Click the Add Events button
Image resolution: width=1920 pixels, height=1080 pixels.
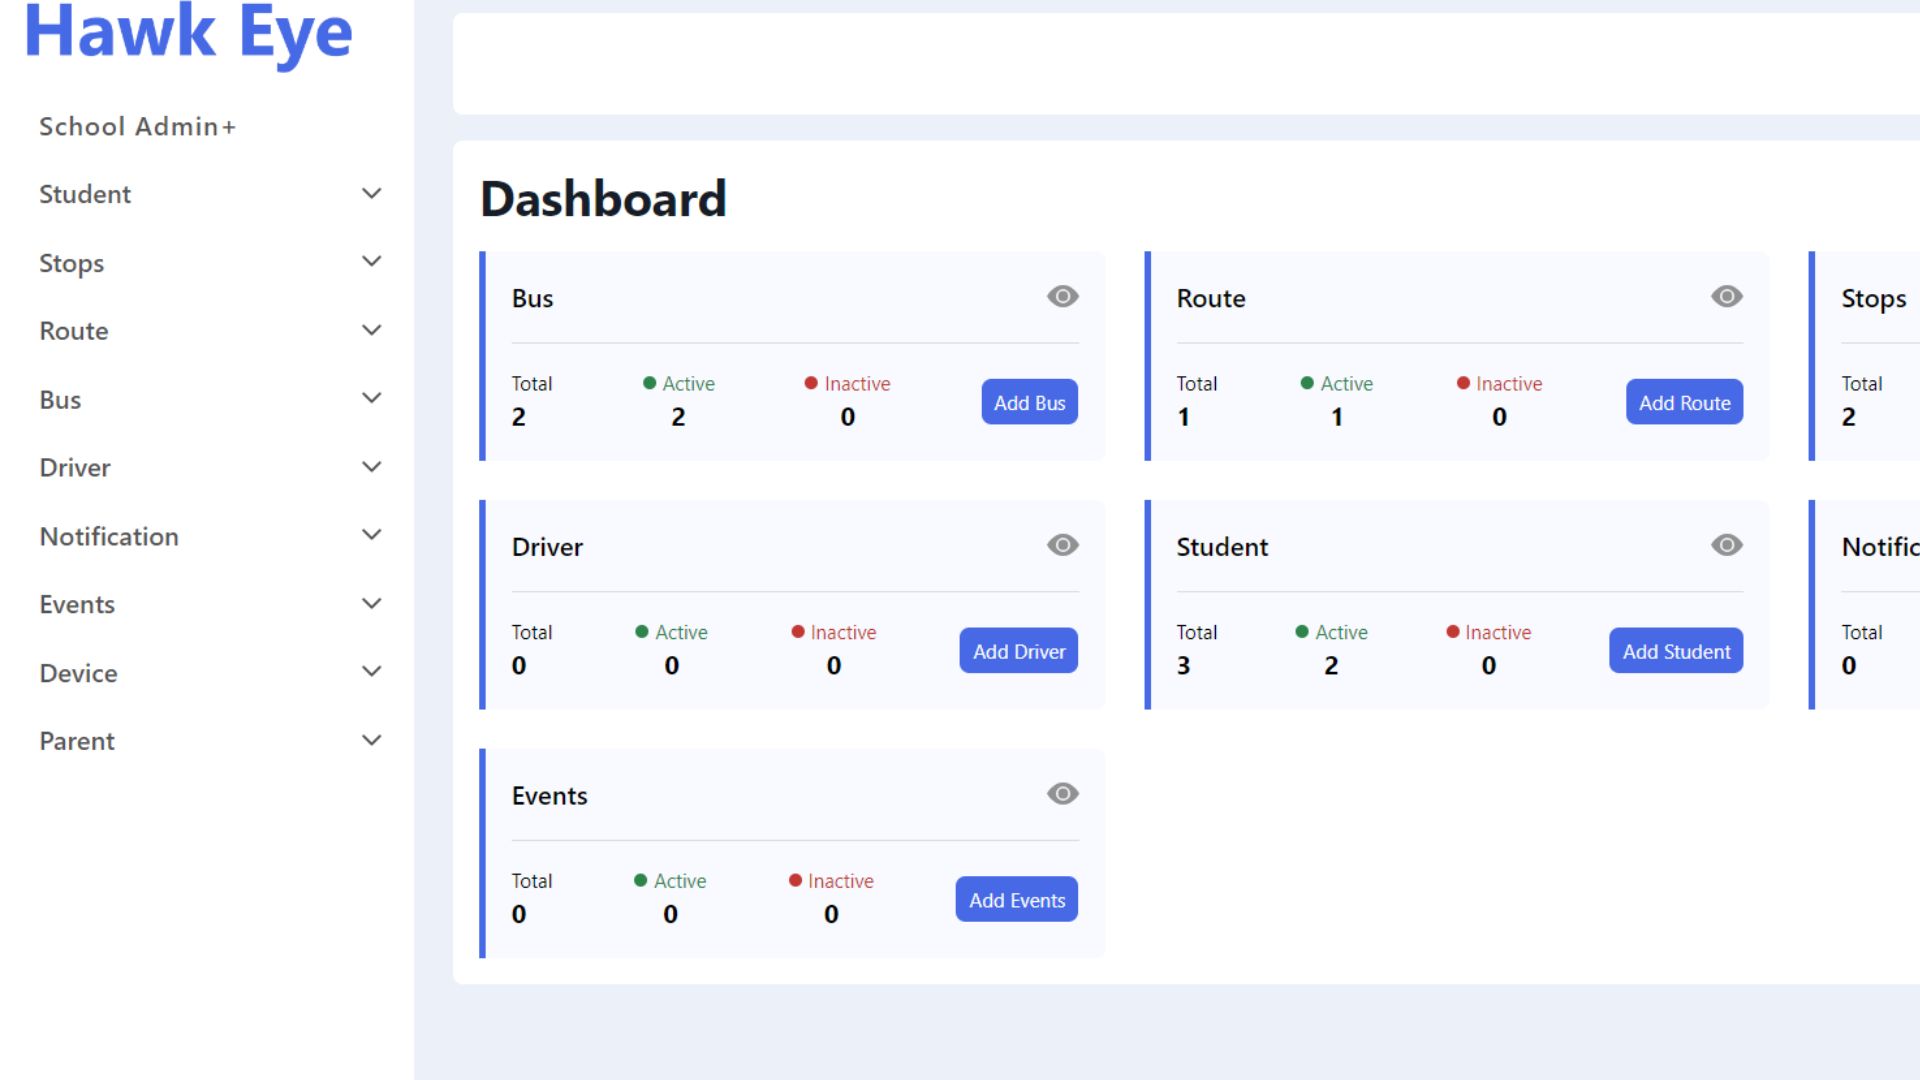point(1016,900)
